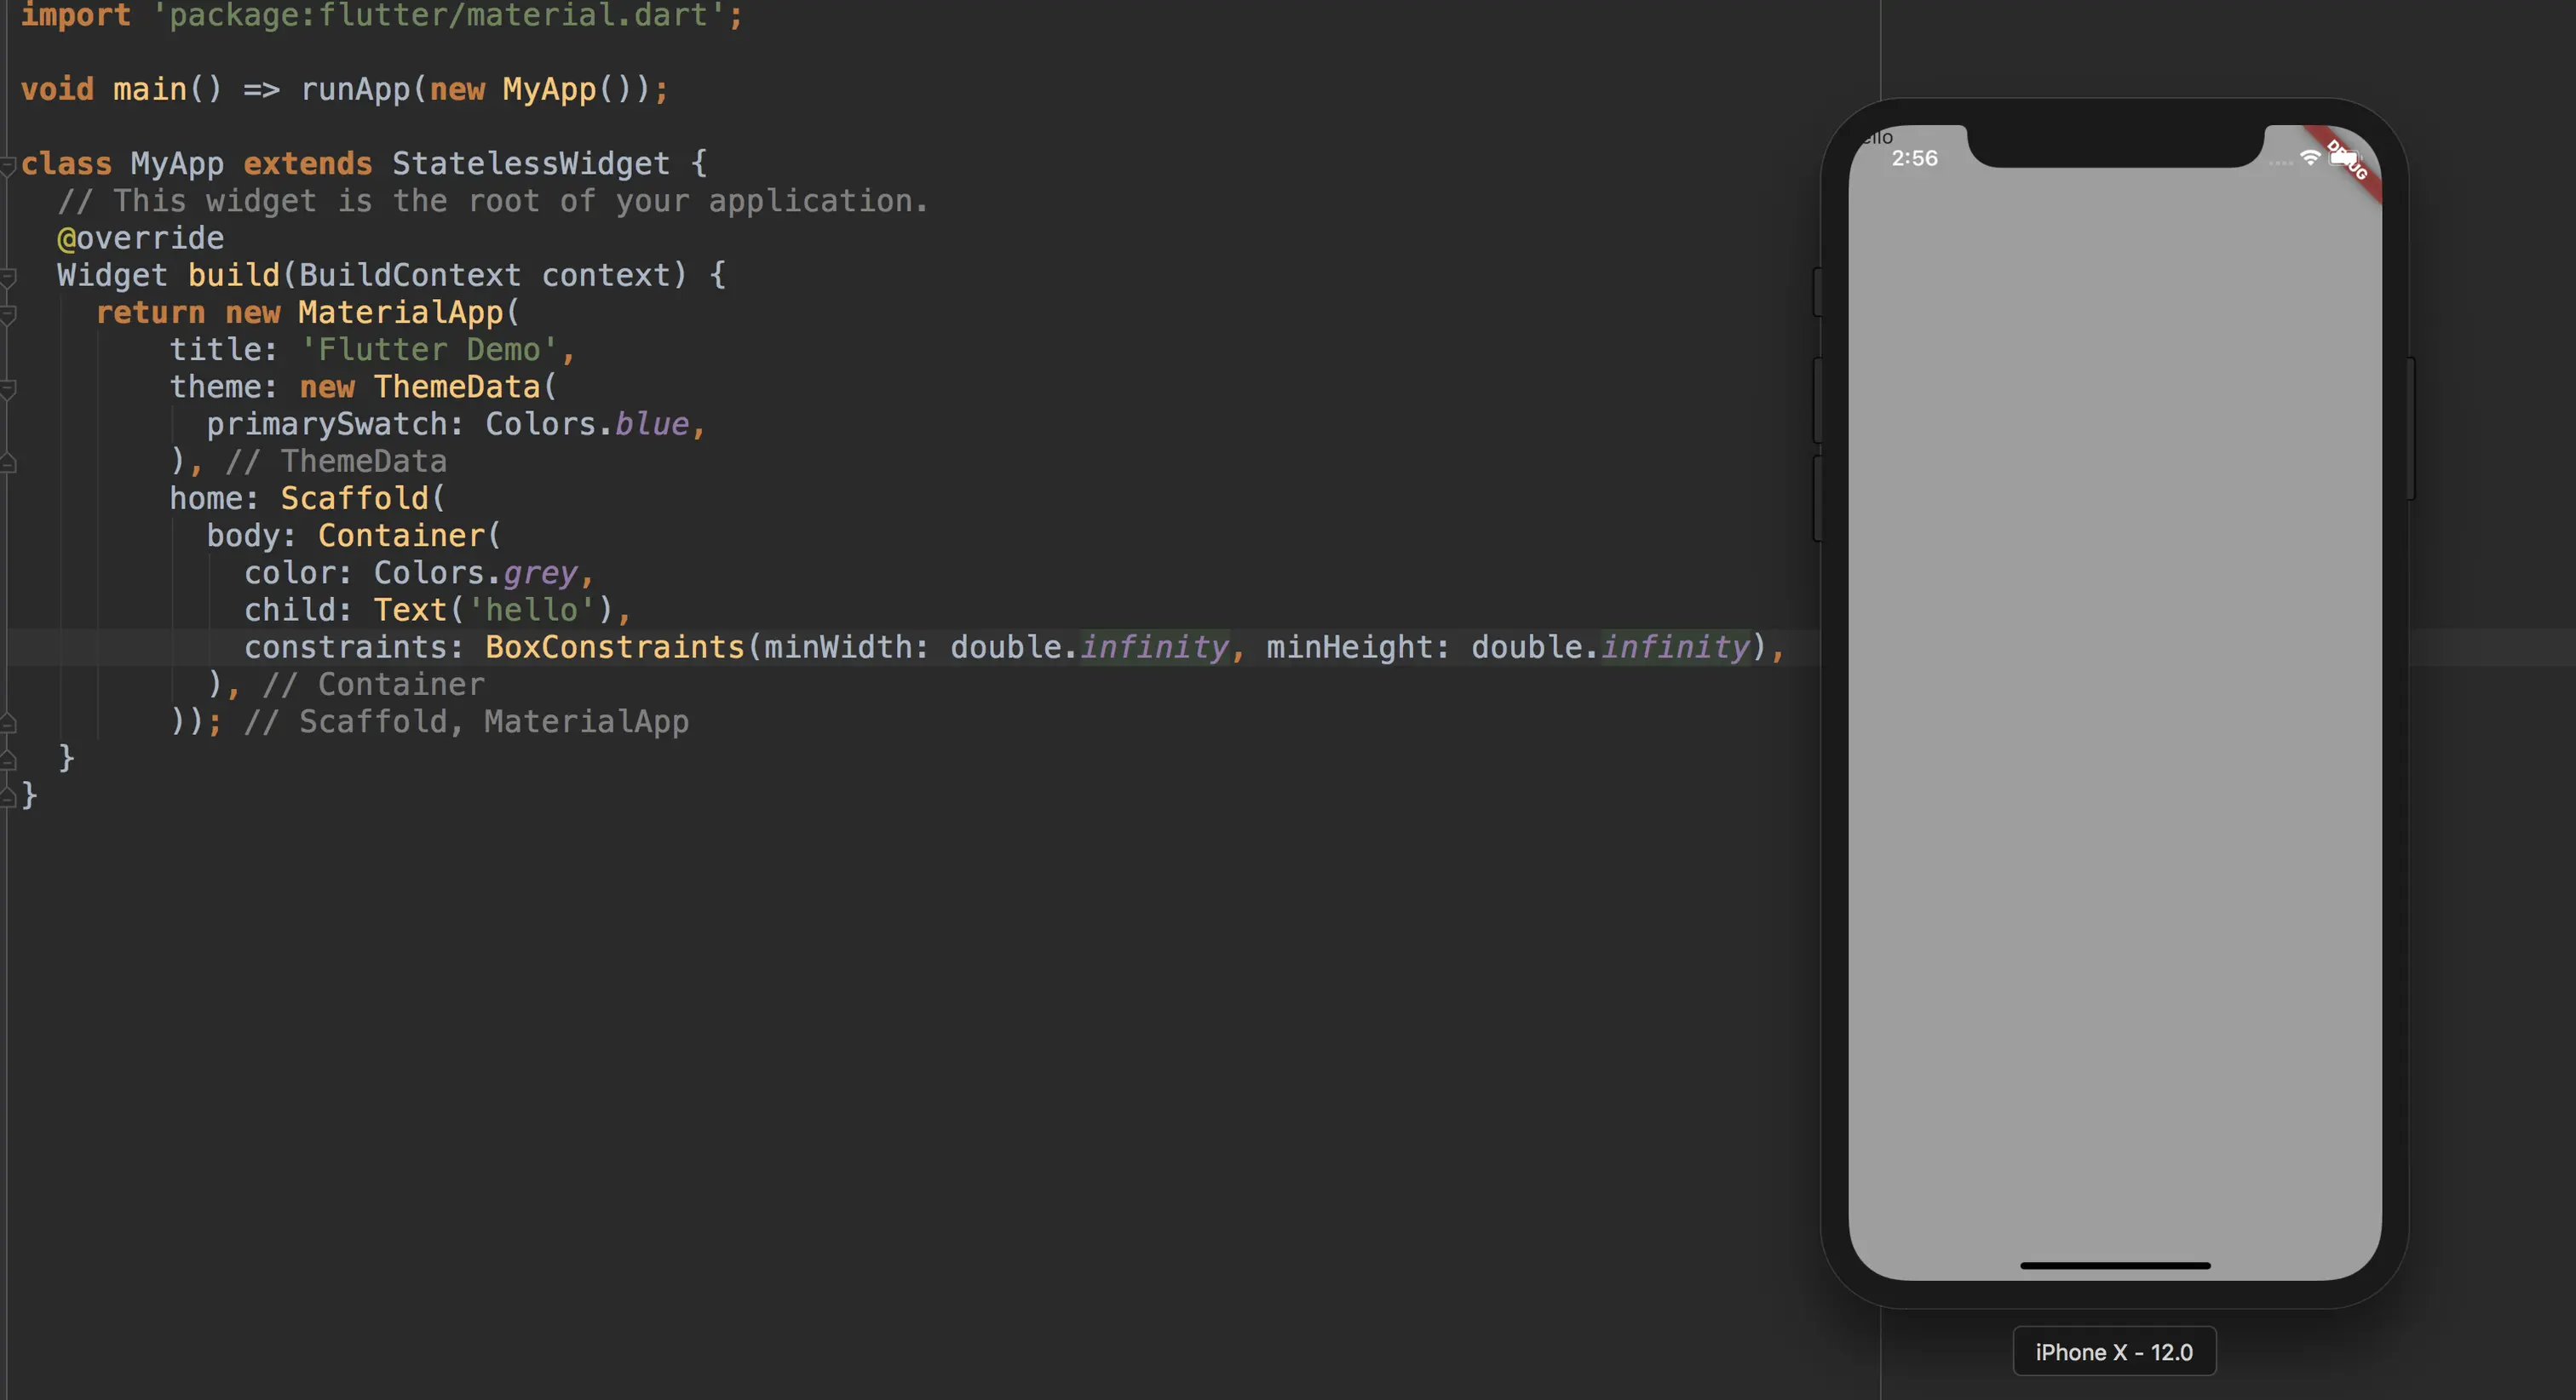Fold the ThemeData block gutter marker
Image resolution: width=2576 pixels, height=1400 pixels.
[8, 388]
